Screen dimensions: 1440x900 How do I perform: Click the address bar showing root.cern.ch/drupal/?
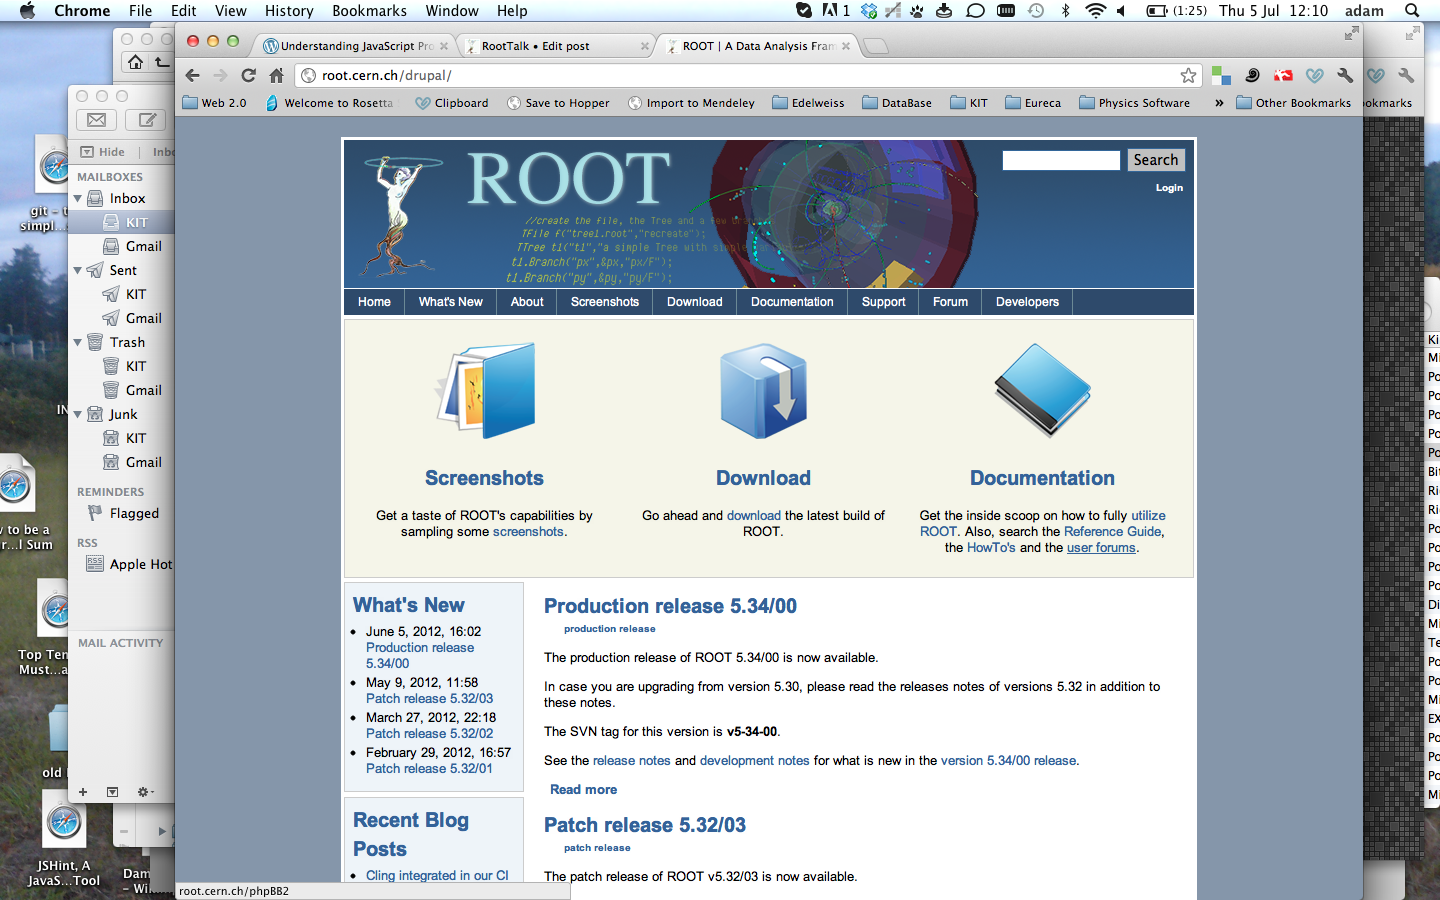point(740,75)
